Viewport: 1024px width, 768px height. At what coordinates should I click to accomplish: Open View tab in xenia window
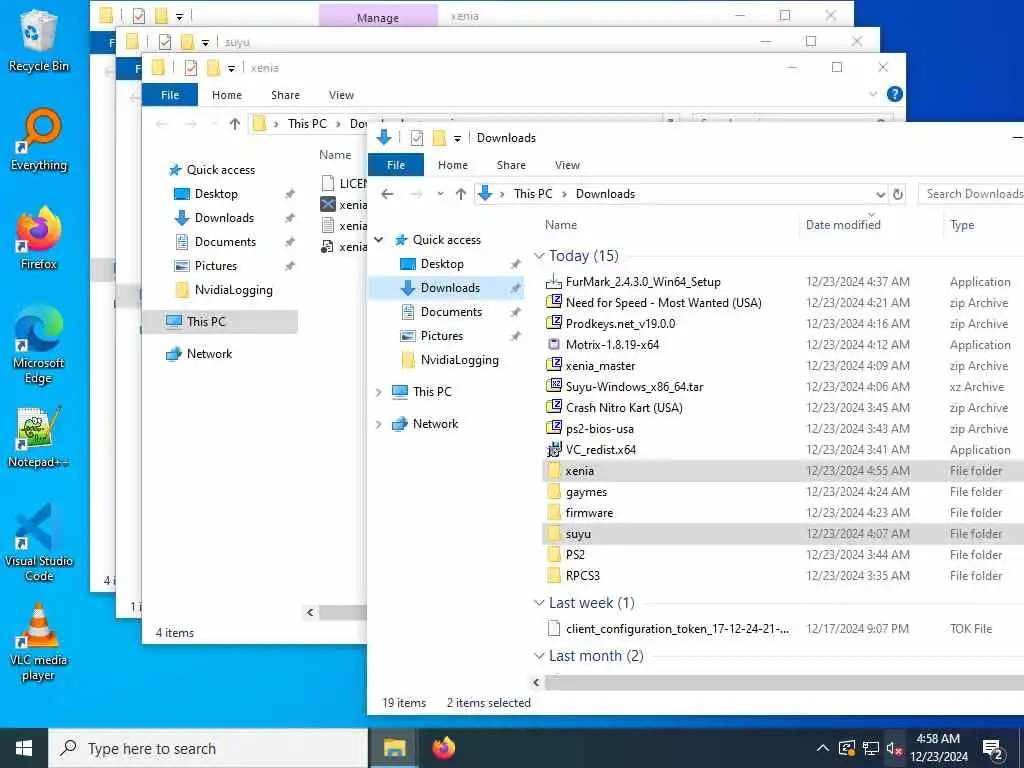(341, 95)
